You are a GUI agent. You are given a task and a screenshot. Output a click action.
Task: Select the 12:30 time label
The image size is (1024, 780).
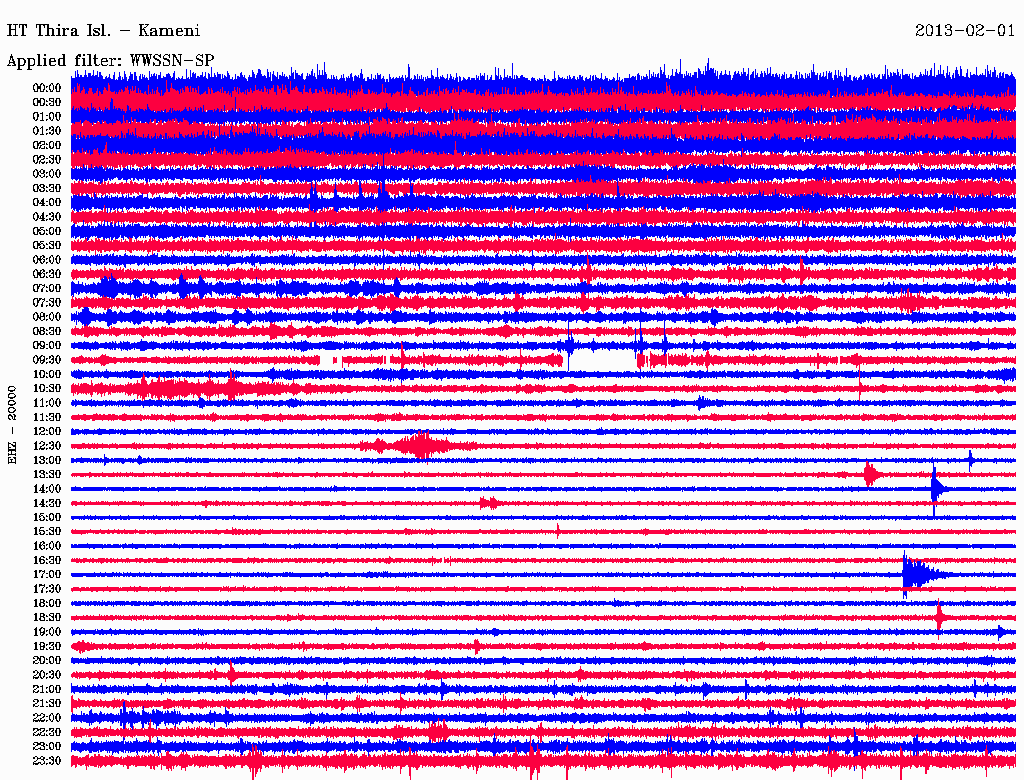47,446
